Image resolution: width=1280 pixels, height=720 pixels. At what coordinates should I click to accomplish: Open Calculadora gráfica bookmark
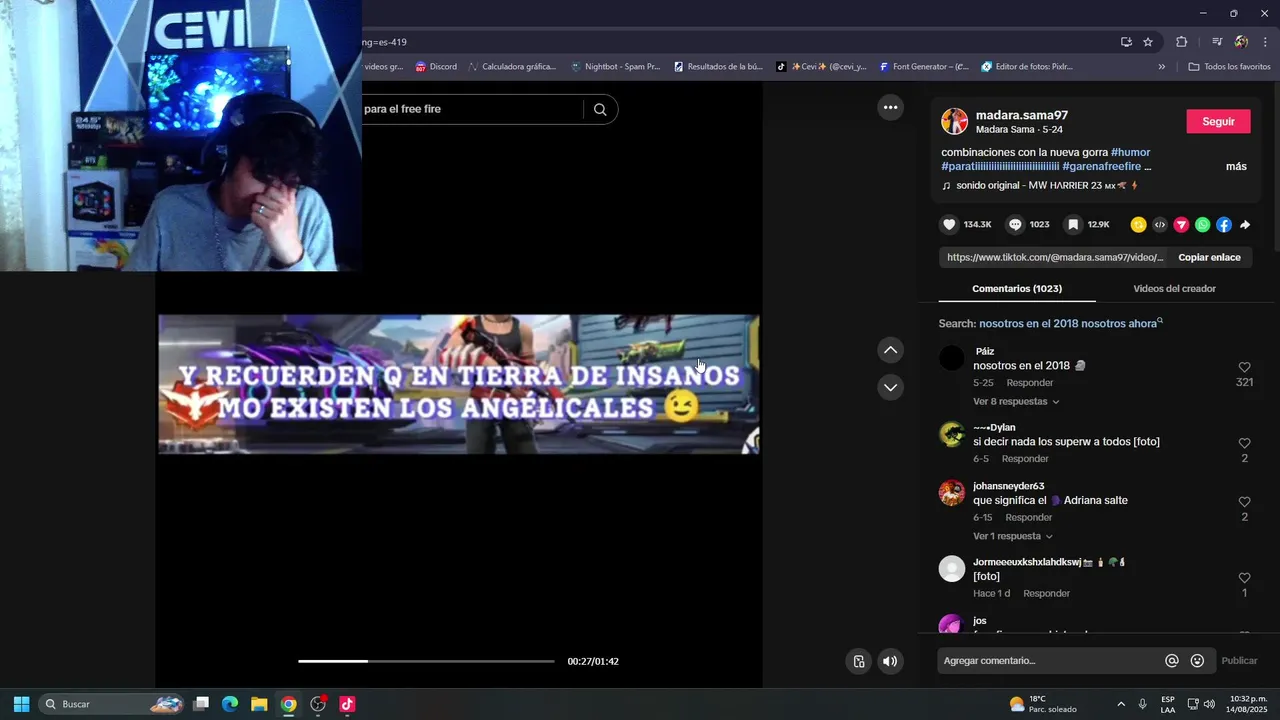pos(511,67)
